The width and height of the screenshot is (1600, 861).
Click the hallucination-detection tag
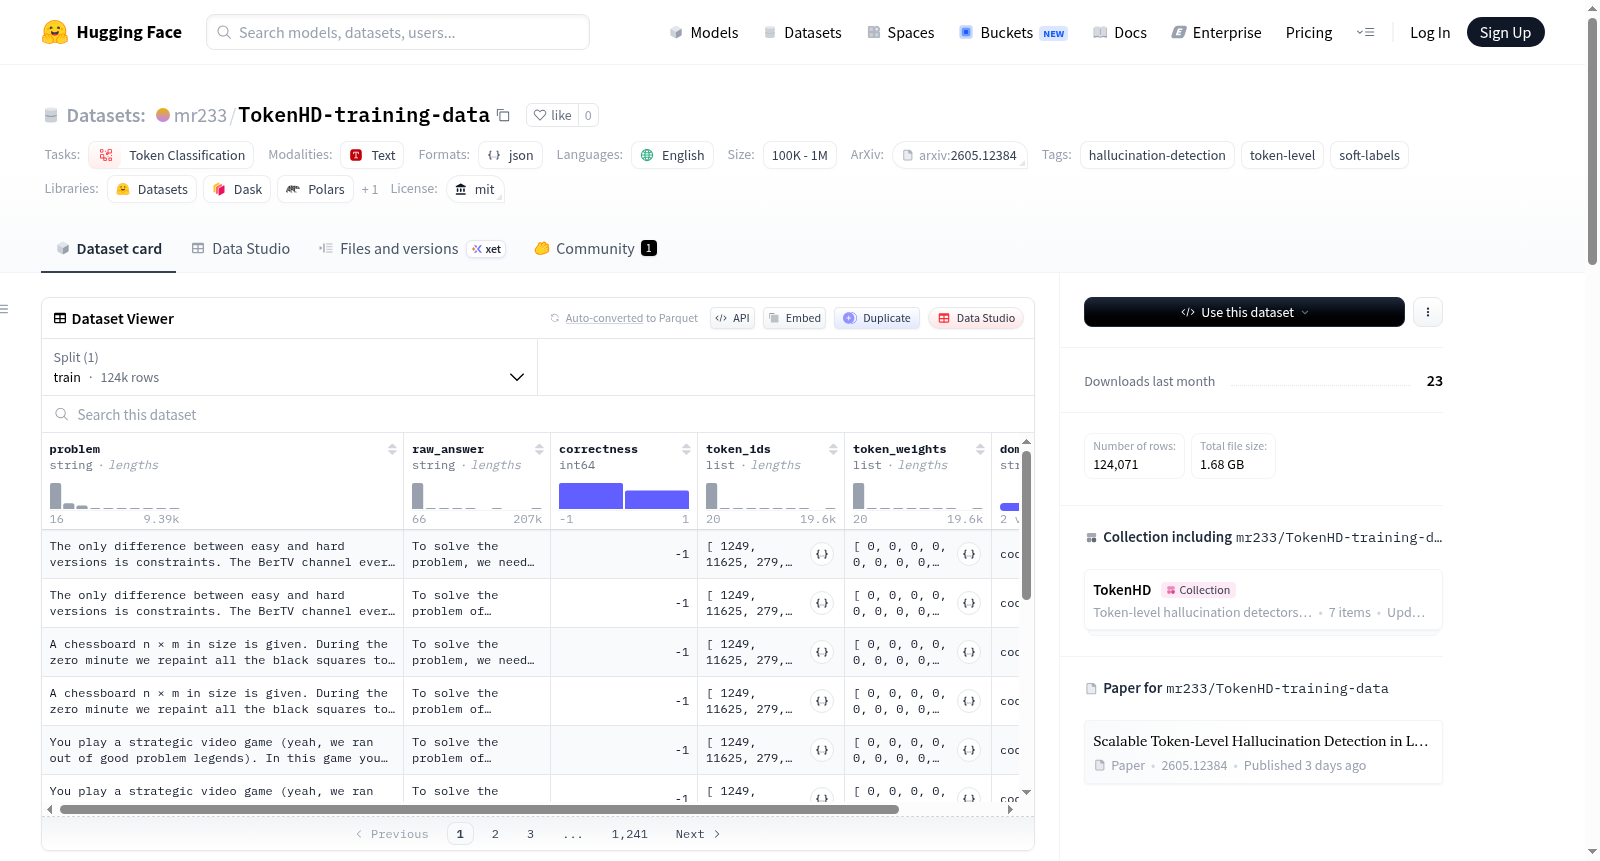tap(1157, 155)
